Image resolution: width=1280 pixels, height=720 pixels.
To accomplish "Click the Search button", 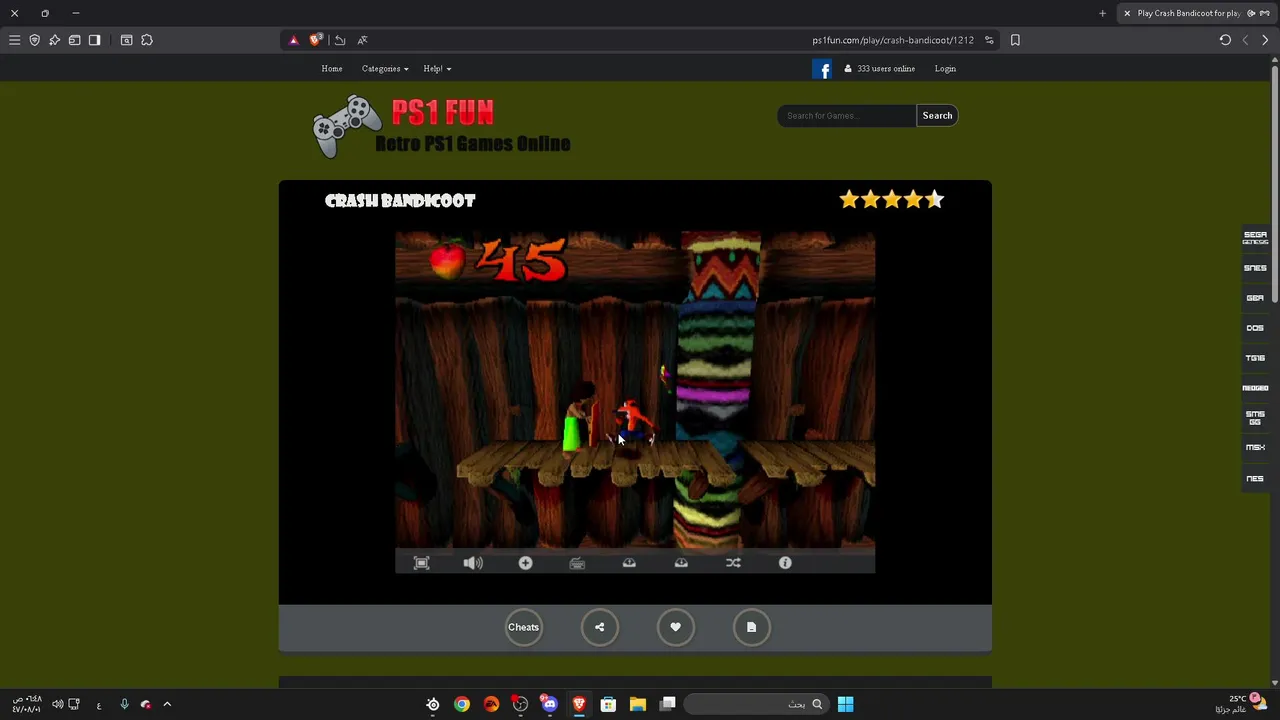I will [937, 116].
